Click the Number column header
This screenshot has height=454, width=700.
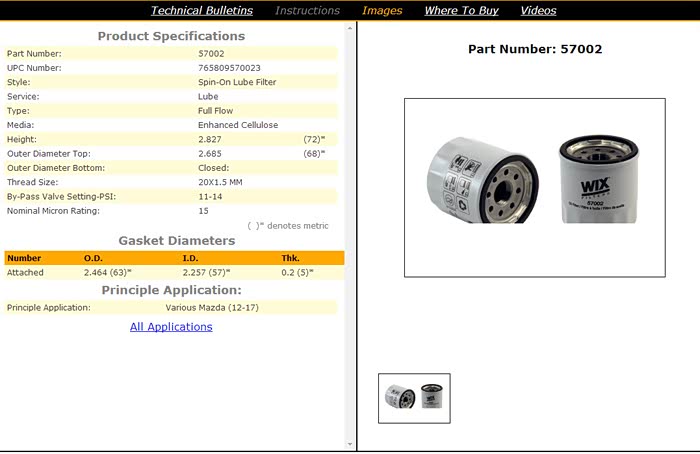[24, 258]
